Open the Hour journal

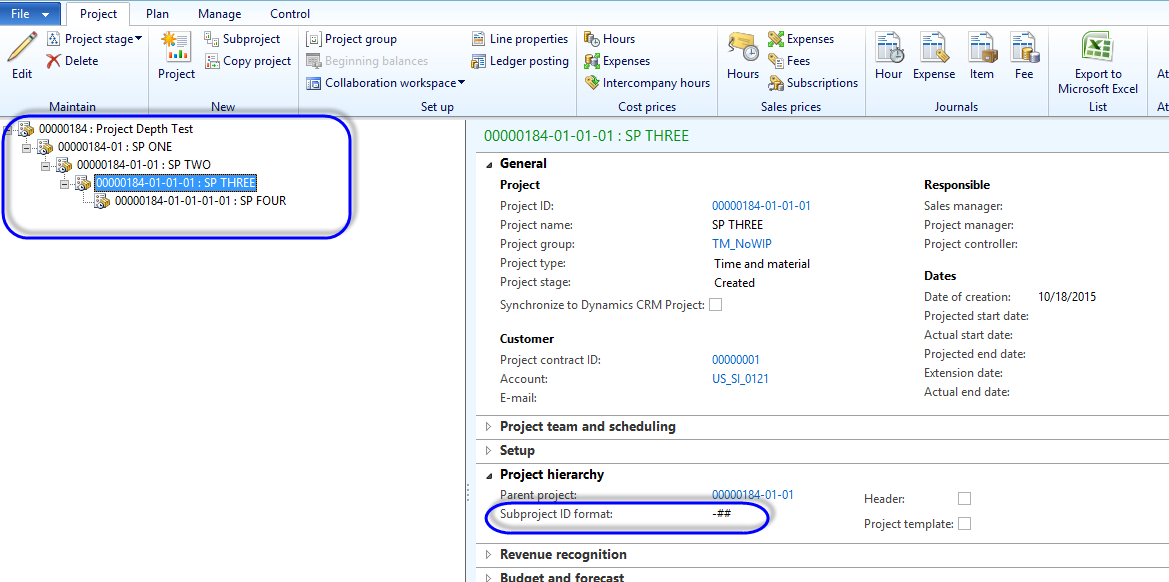[889, 56]
